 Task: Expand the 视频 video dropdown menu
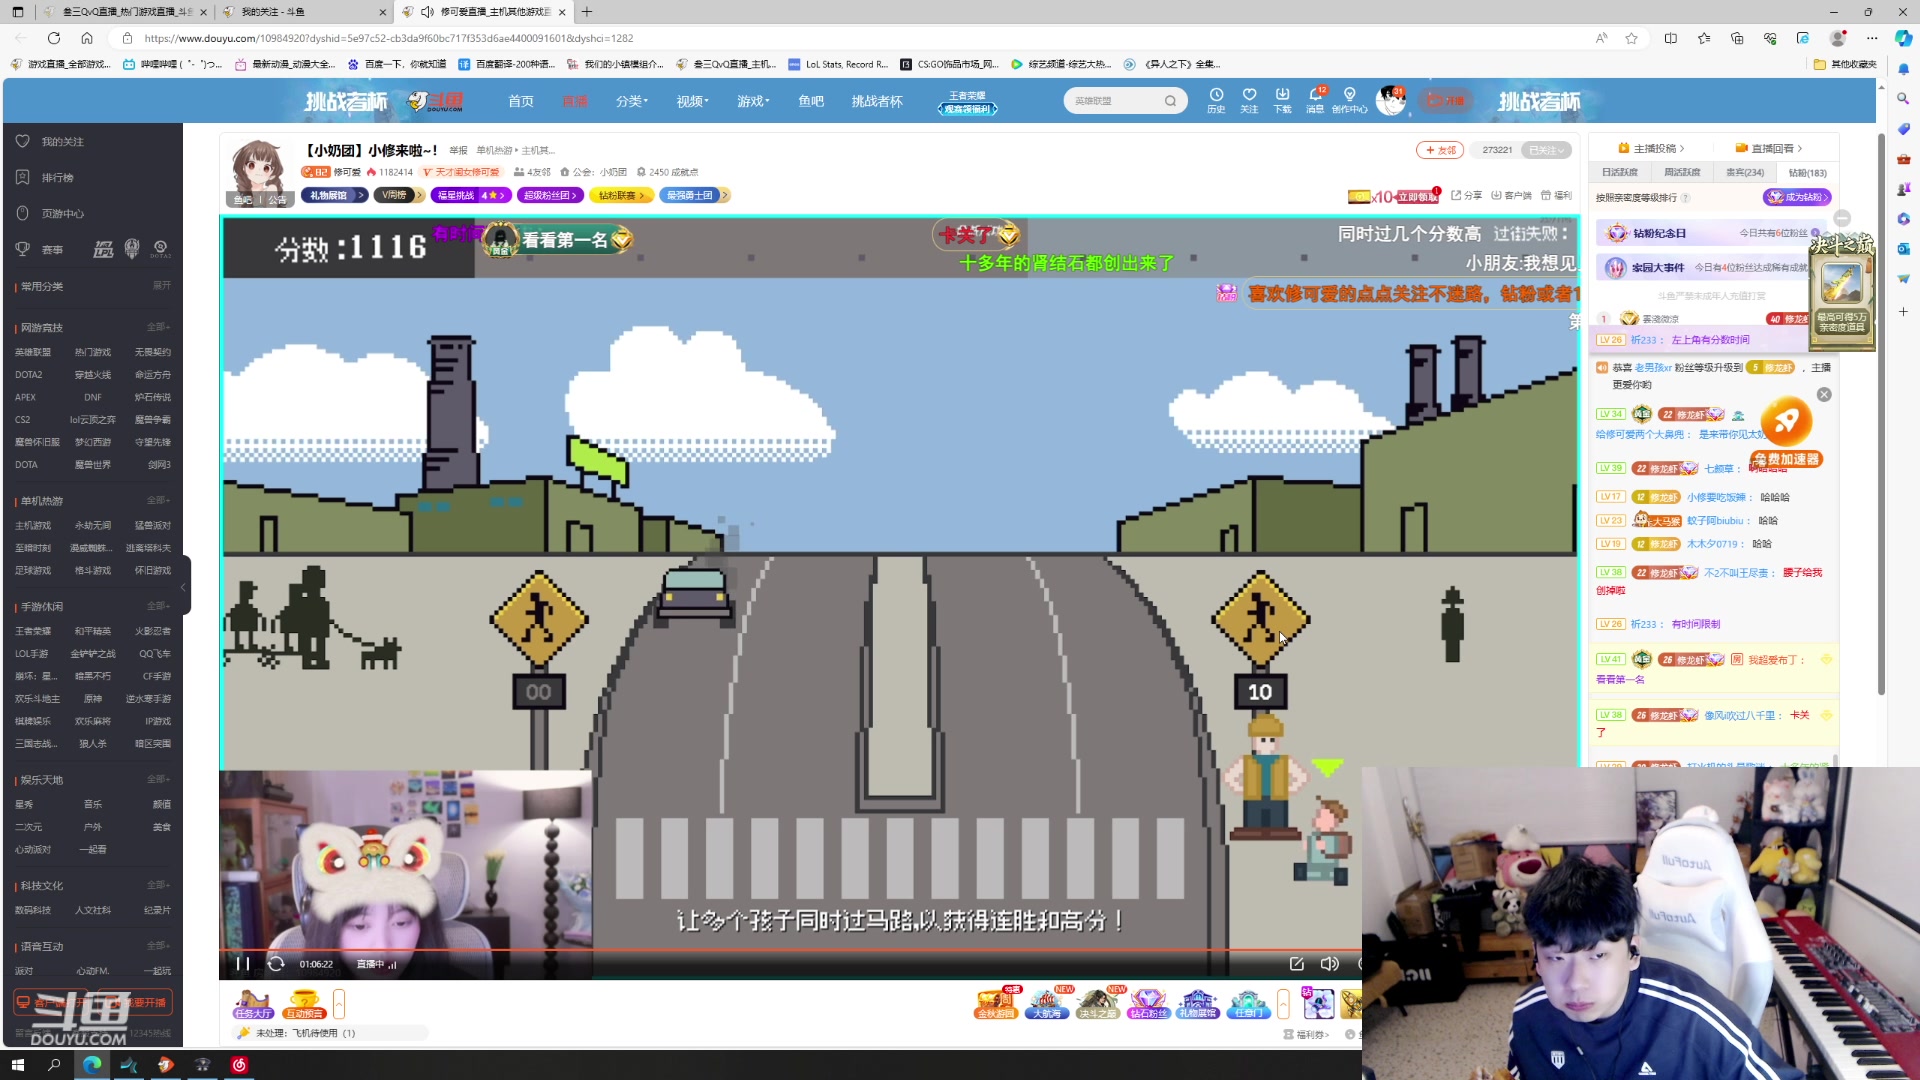coord(691,101)
